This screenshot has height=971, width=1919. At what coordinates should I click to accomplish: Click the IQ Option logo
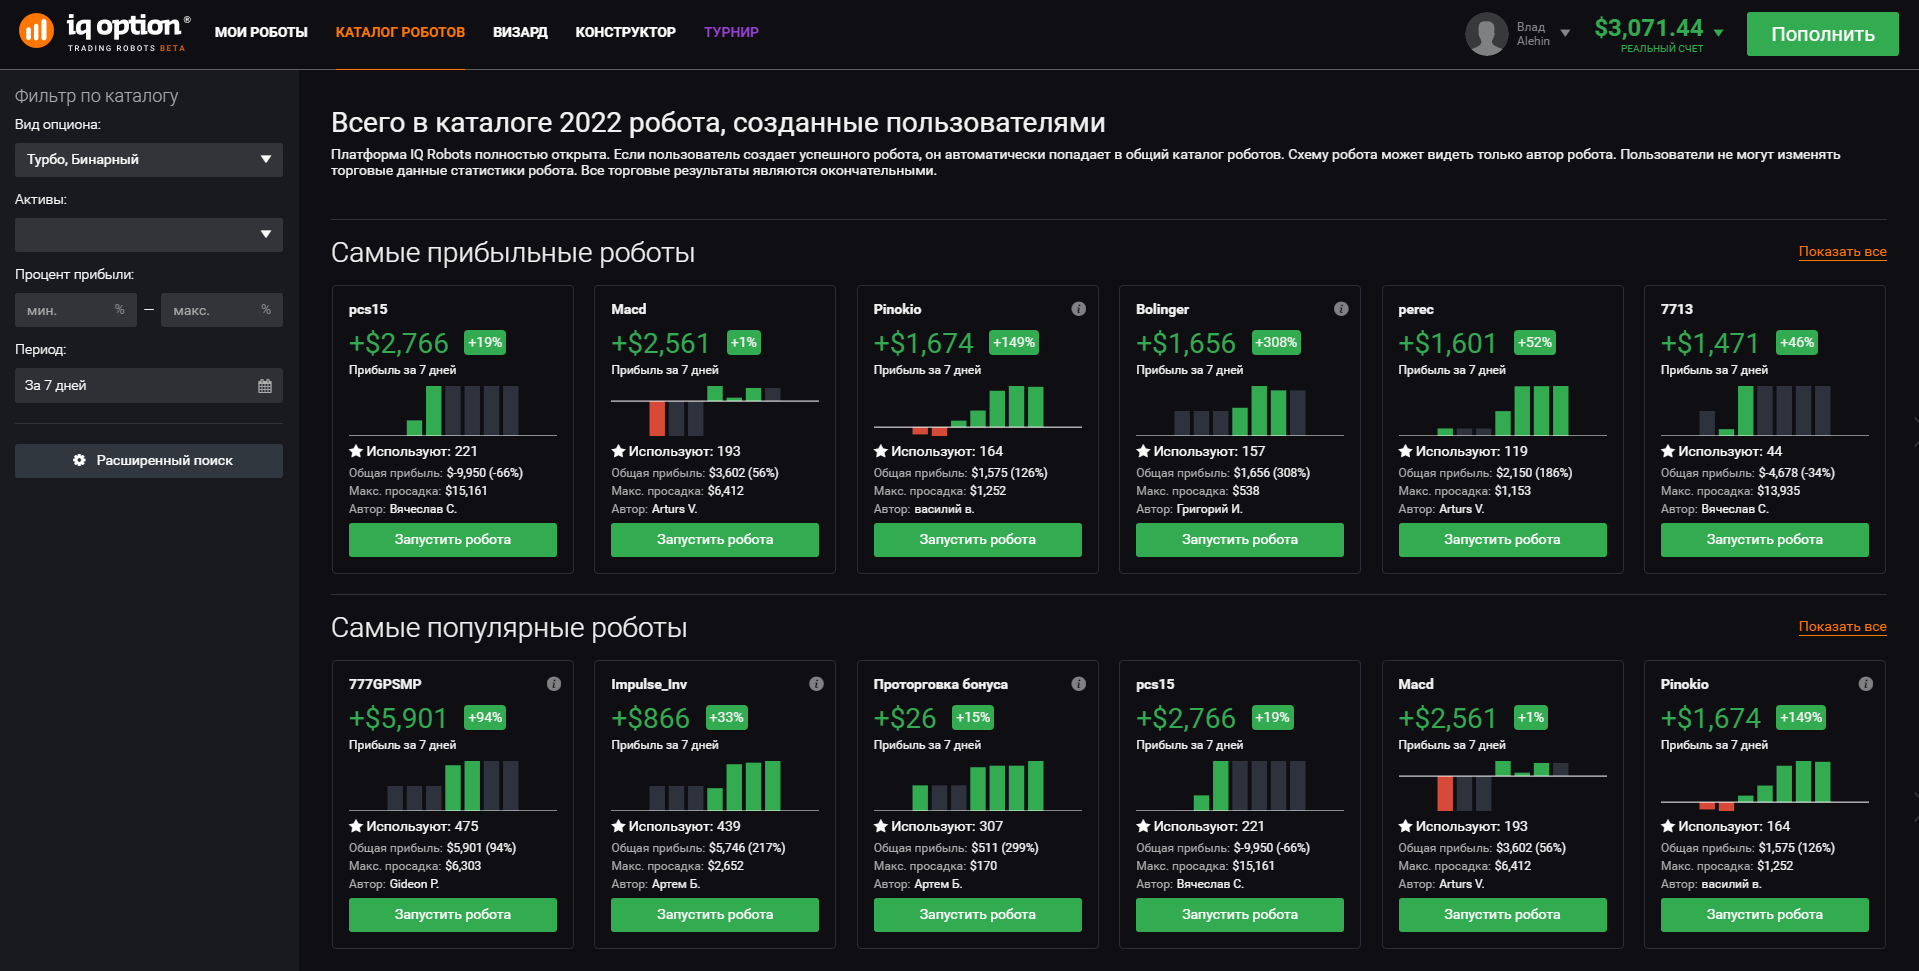tap(104, 32)
